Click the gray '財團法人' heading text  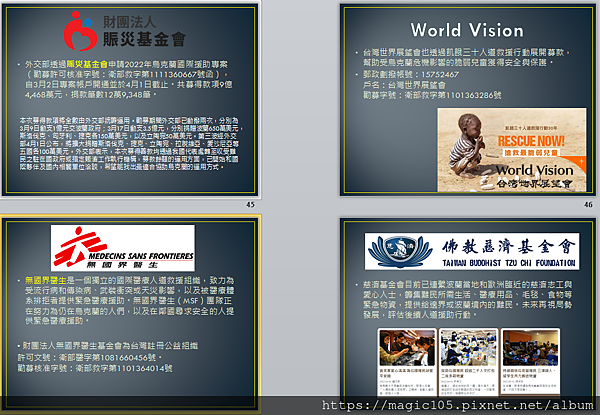[129, 22]
